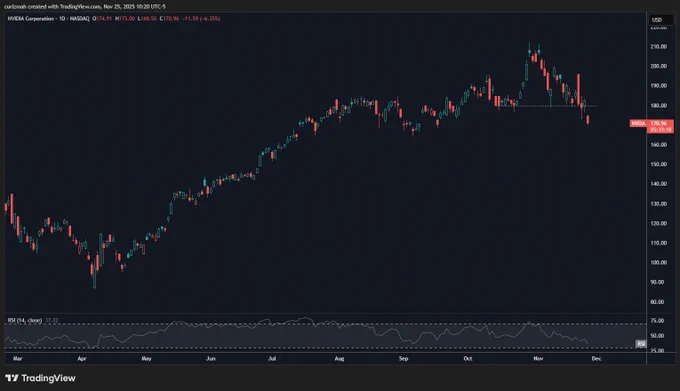Click the TradingView wordmark text
This screenshot has height=391, width=680.
click(49, 378)
